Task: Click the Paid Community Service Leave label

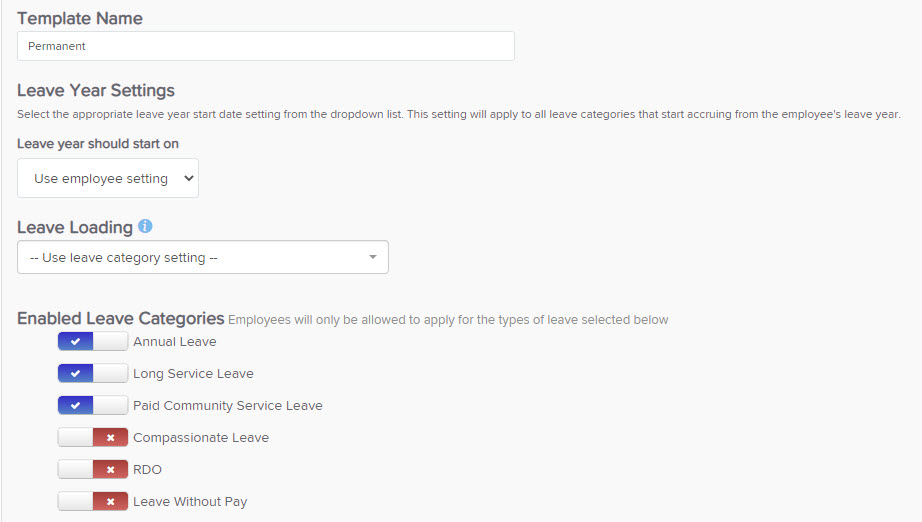Action: tap(228, 406)
